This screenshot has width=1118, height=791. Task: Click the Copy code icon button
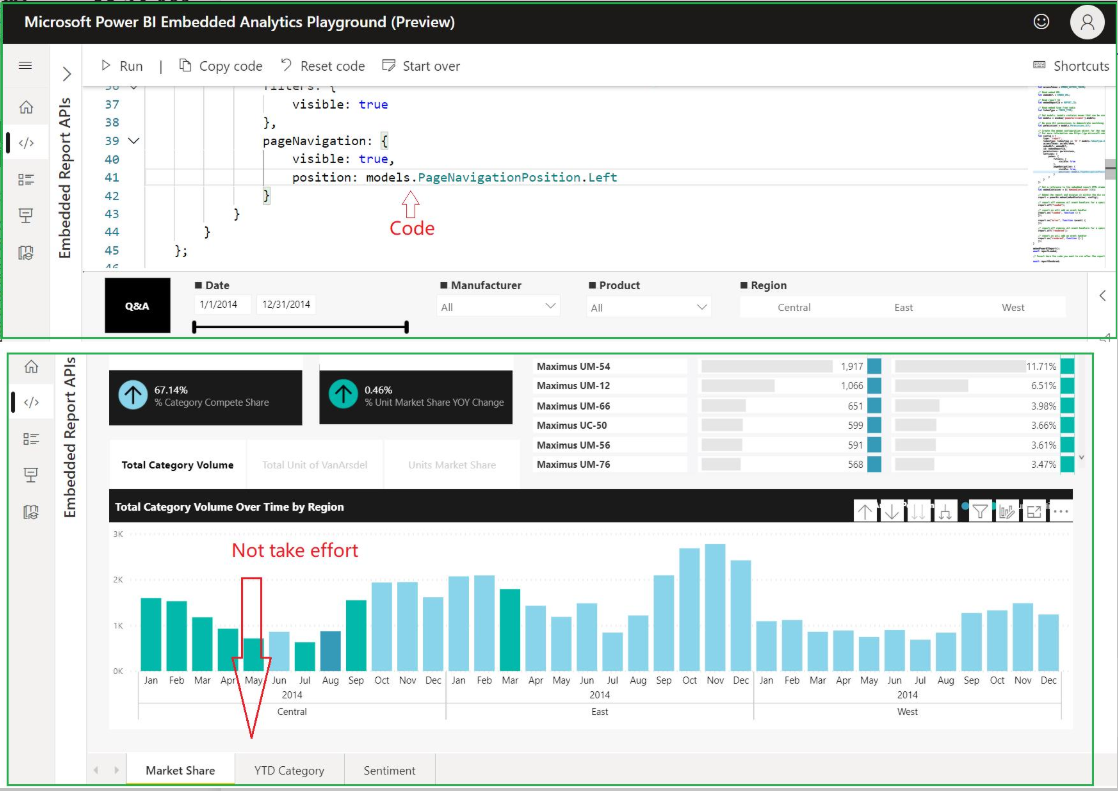point(185,66)
